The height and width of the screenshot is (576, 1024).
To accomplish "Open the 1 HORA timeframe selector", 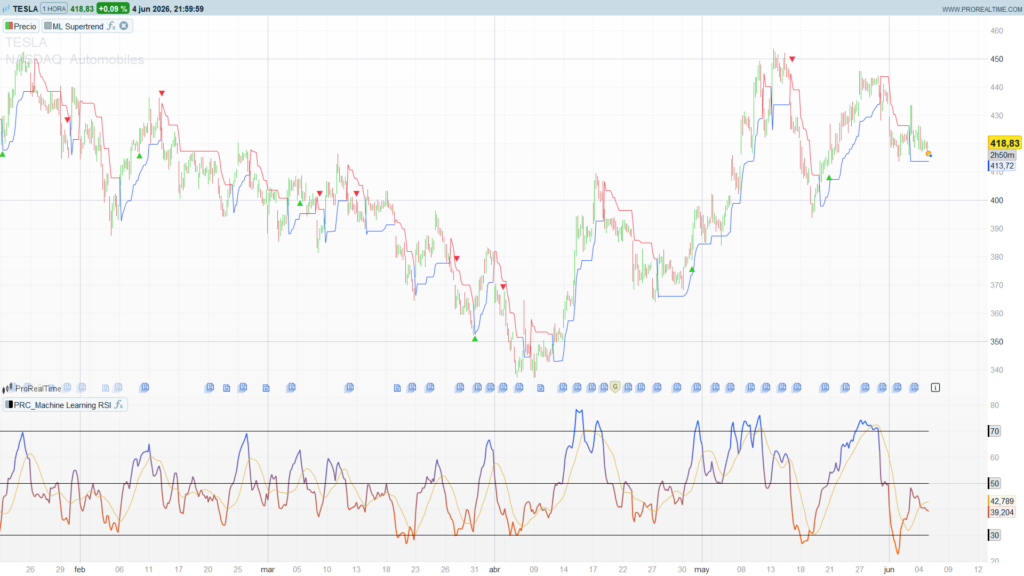I will (x=54, y=8).
